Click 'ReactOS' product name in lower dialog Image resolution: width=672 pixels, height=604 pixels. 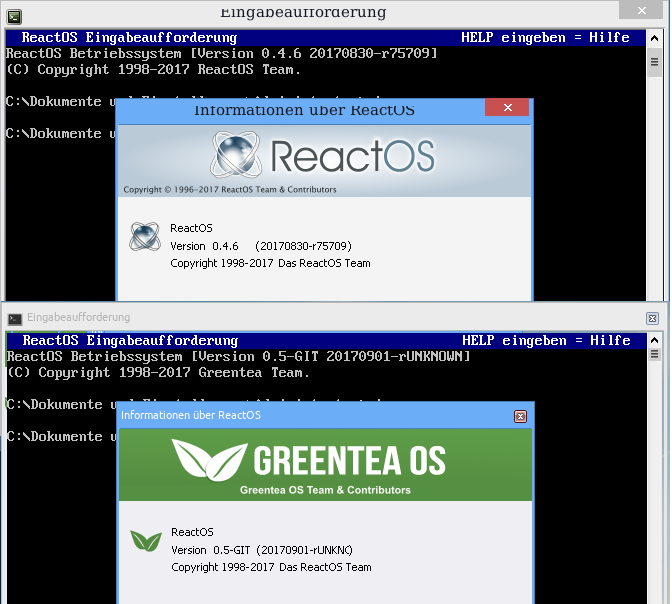[192, 532]
